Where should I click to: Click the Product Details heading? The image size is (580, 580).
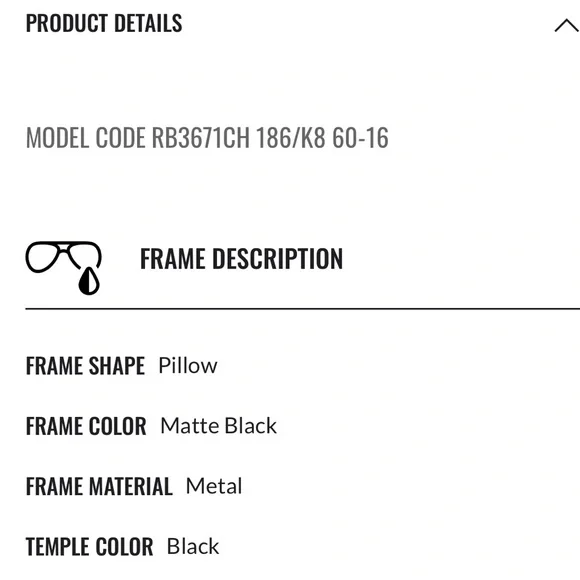[104, 23]
